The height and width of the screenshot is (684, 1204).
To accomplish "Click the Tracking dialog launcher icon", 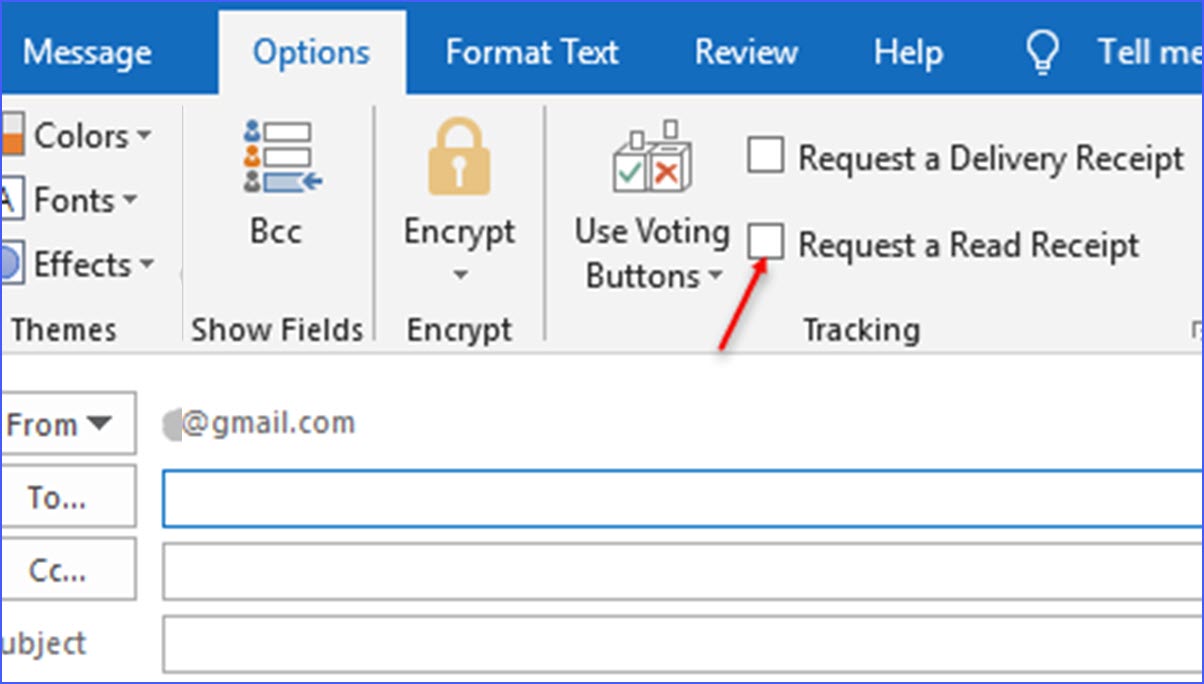I will coord(1198,328).
